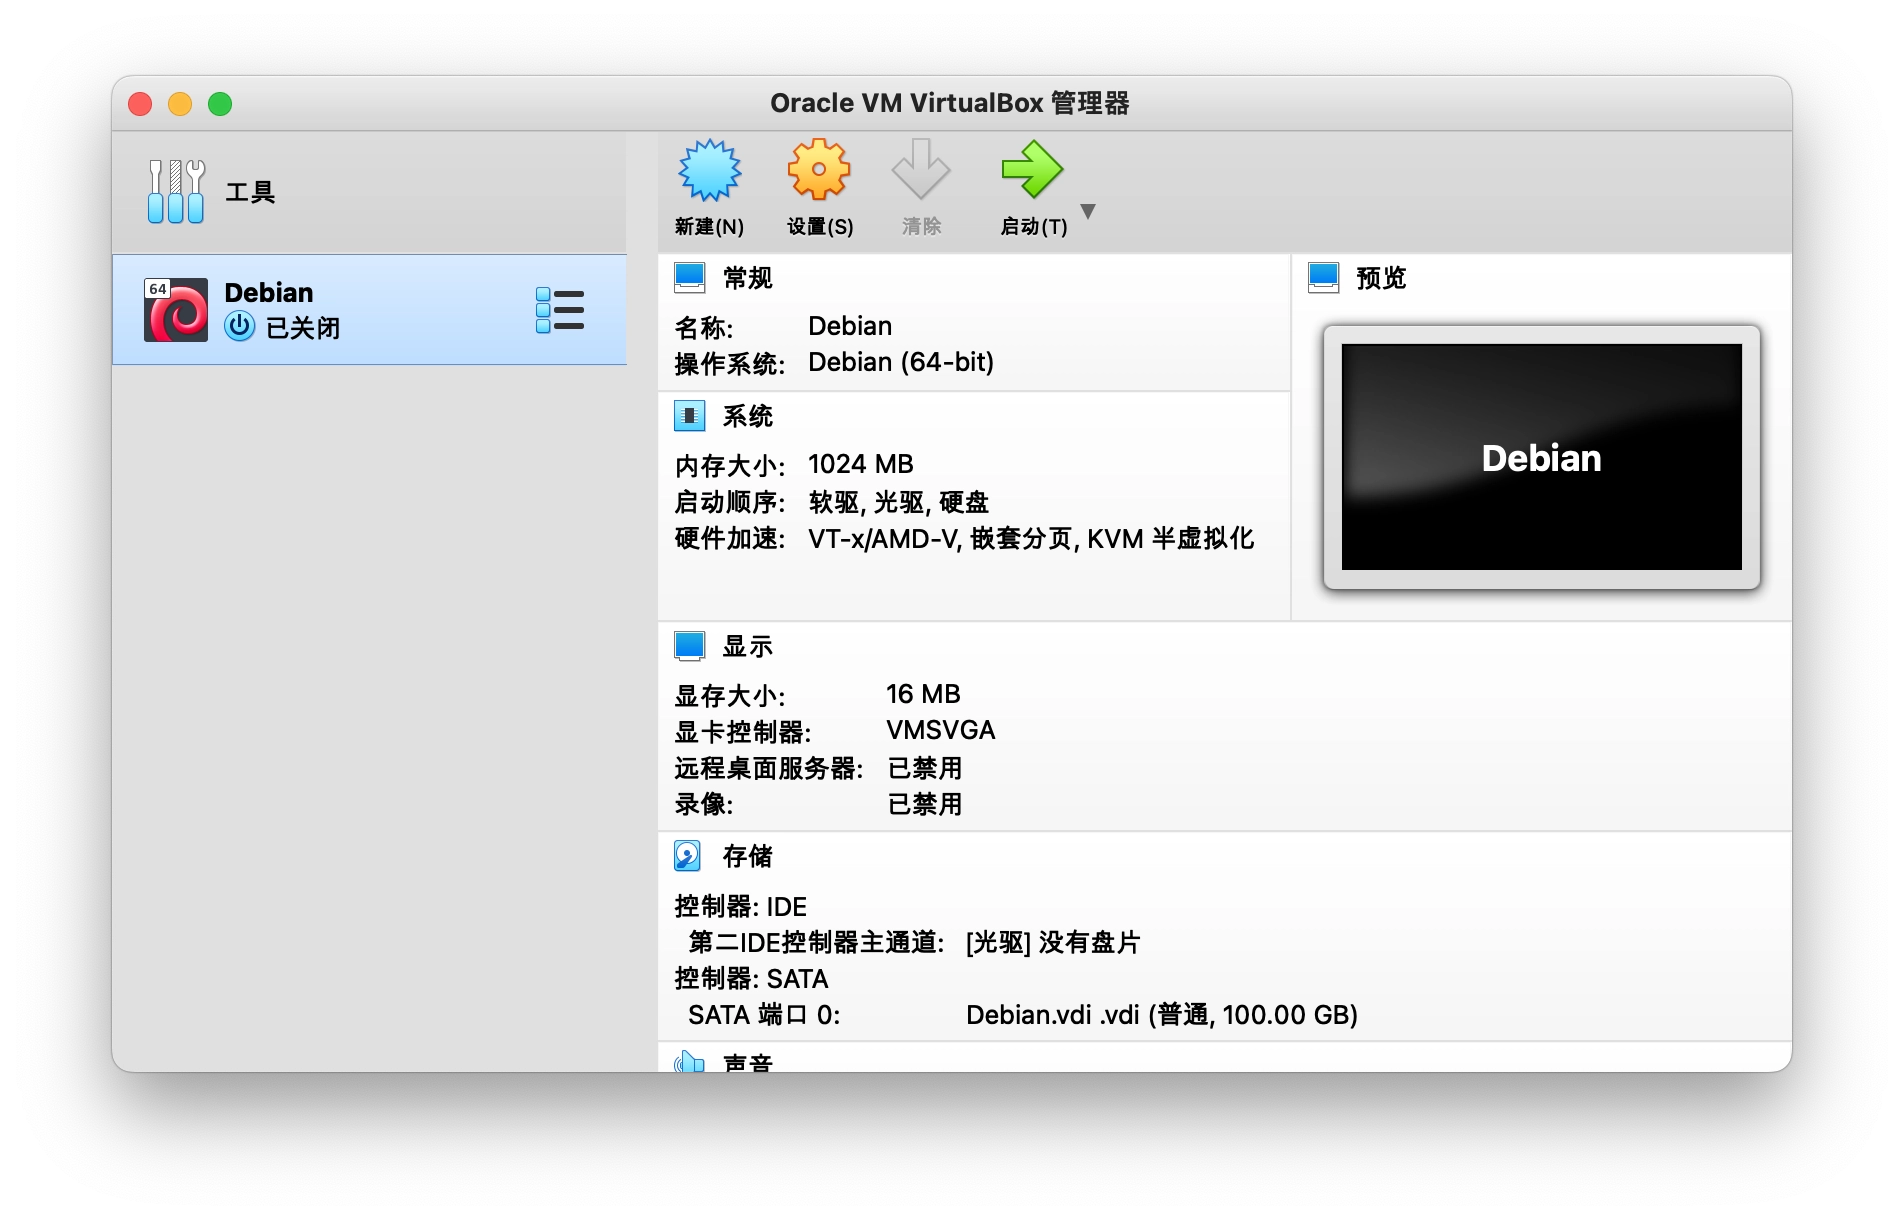Click the New (新建) VM starburst icon

click(709, 170)
